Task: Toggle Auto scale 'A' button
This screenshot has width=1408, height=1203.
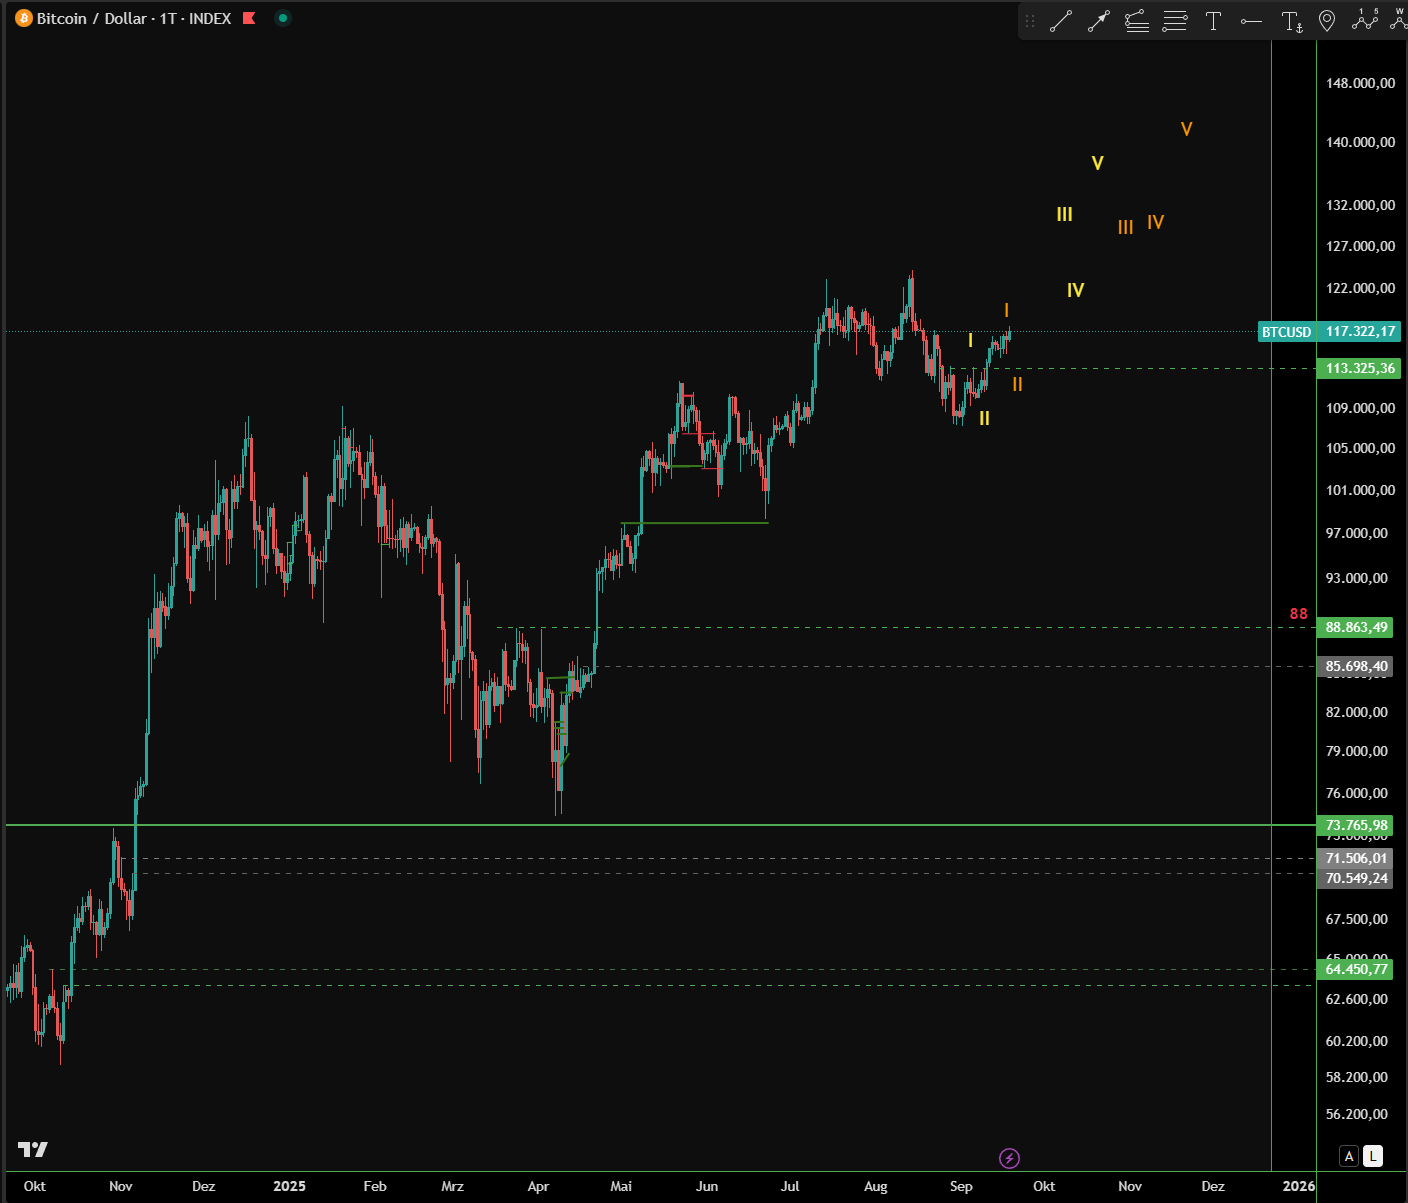Action: click(x=1349, y=1156)
